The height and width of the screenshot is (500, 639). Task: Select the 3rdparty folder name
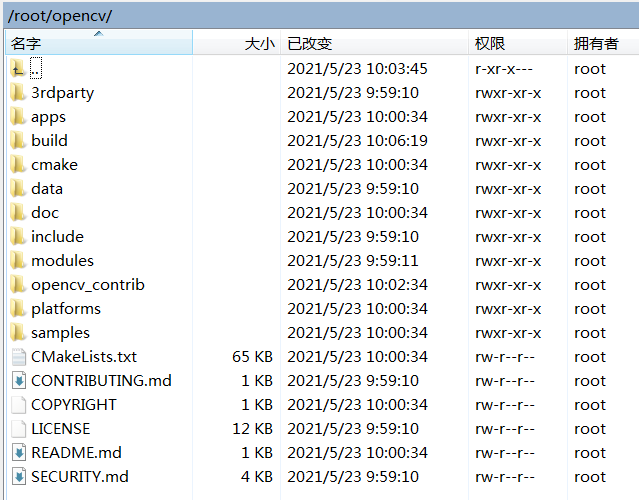(62, 93)
